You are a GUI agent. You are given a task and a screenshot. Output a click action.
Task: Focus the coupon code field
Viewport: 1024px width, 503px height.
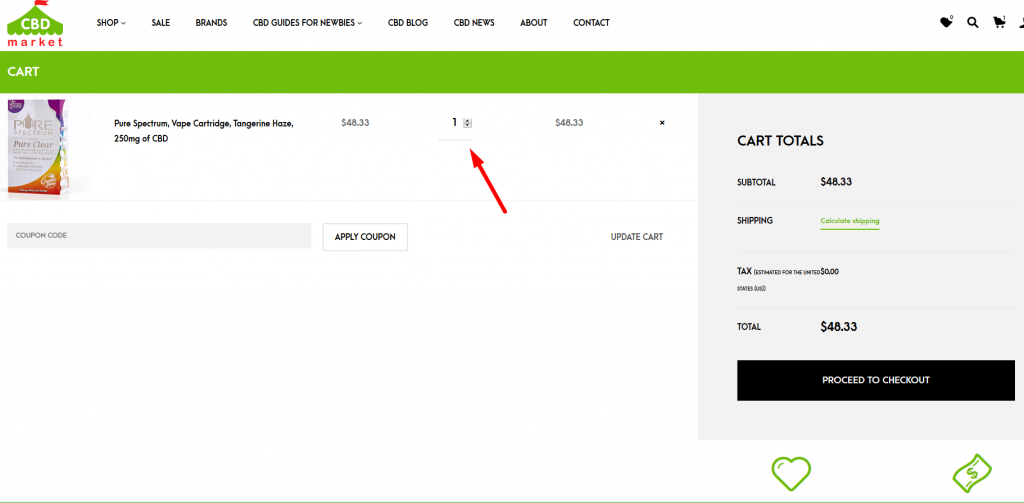pyautogui.click(x=159, y=236)
